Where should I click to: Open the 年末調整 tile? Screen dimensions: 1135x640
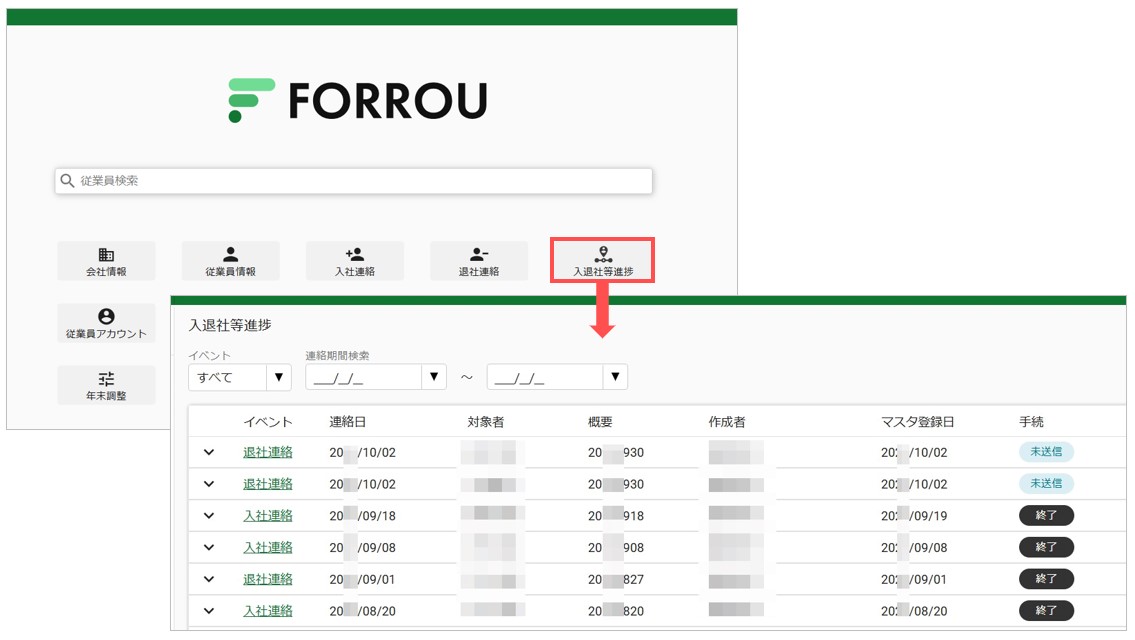(x=106, y=385)
